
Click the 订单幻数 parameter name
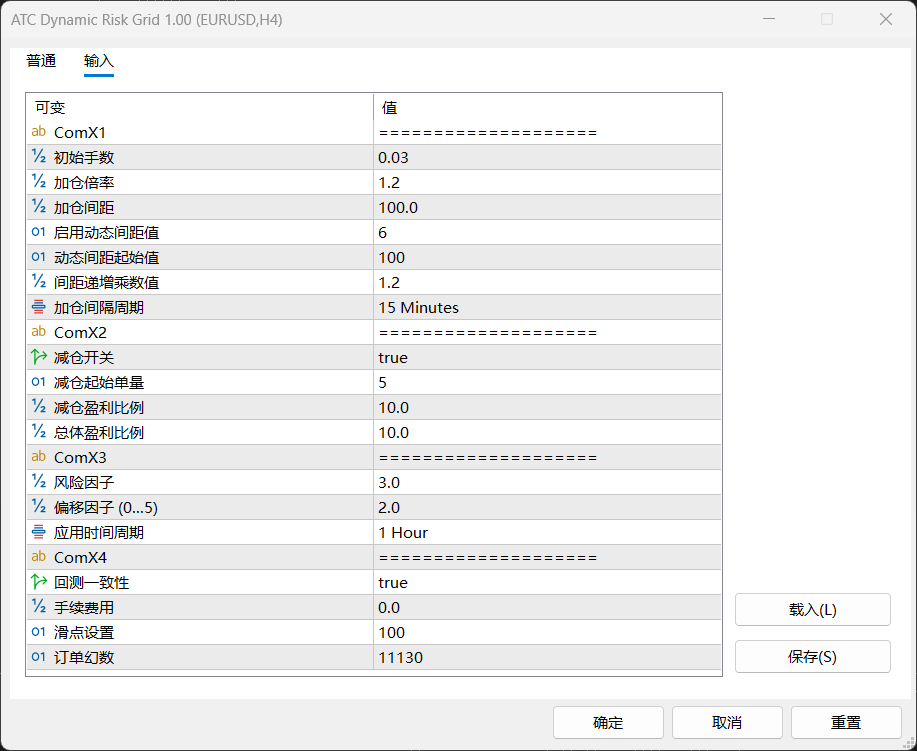pyautogui.click(x=84, y=657)
